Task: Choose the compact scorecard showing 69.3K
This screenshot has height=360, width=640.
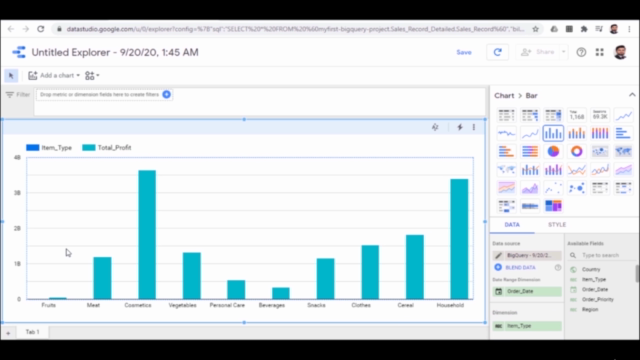Action: [x=600, y=116]
